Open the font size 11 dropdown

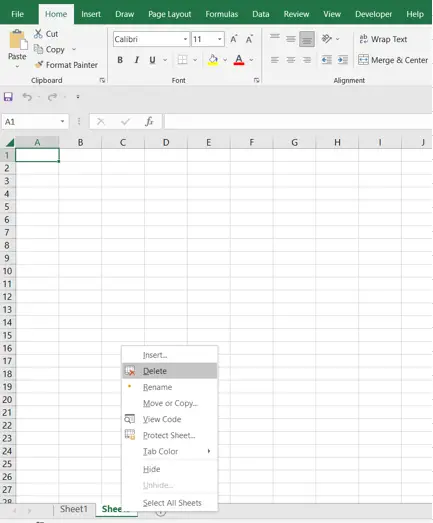click(x=220, y=39)
